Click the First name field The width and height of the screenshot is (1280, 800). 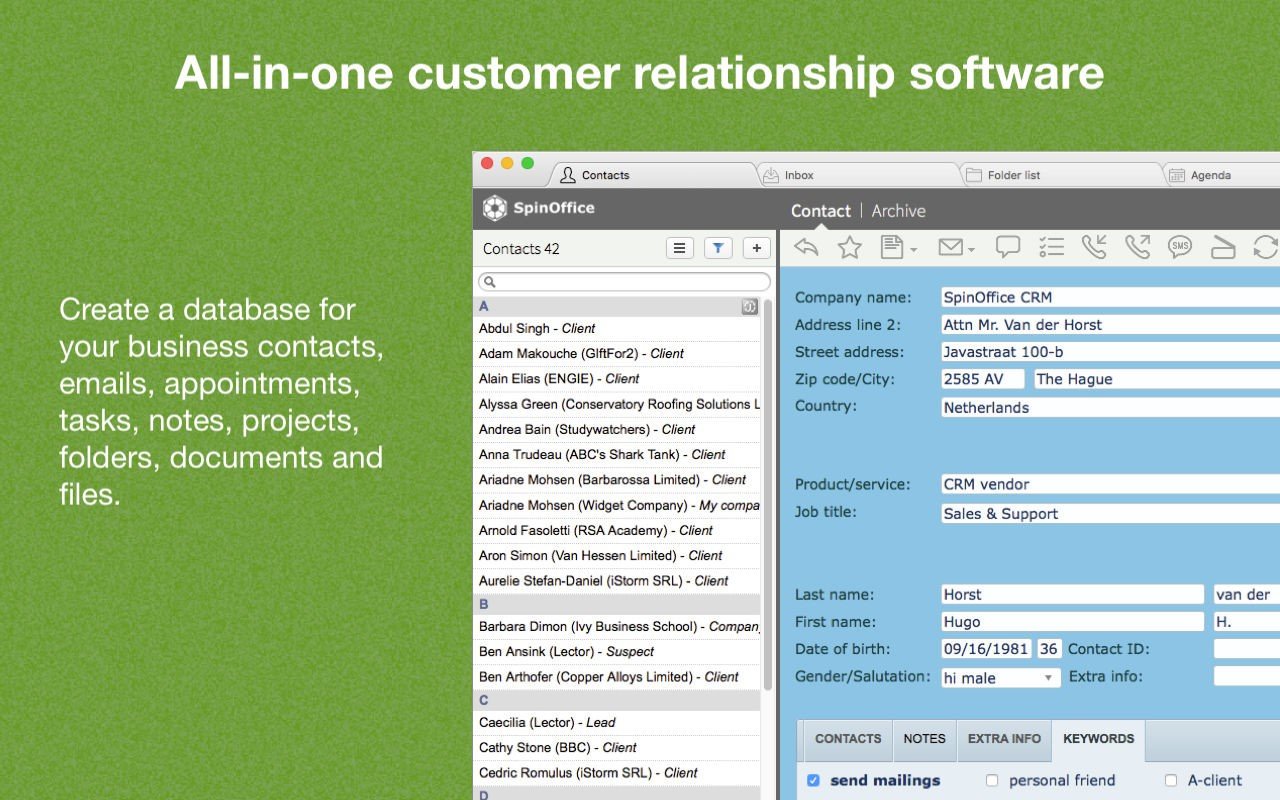pos(1072,622)
